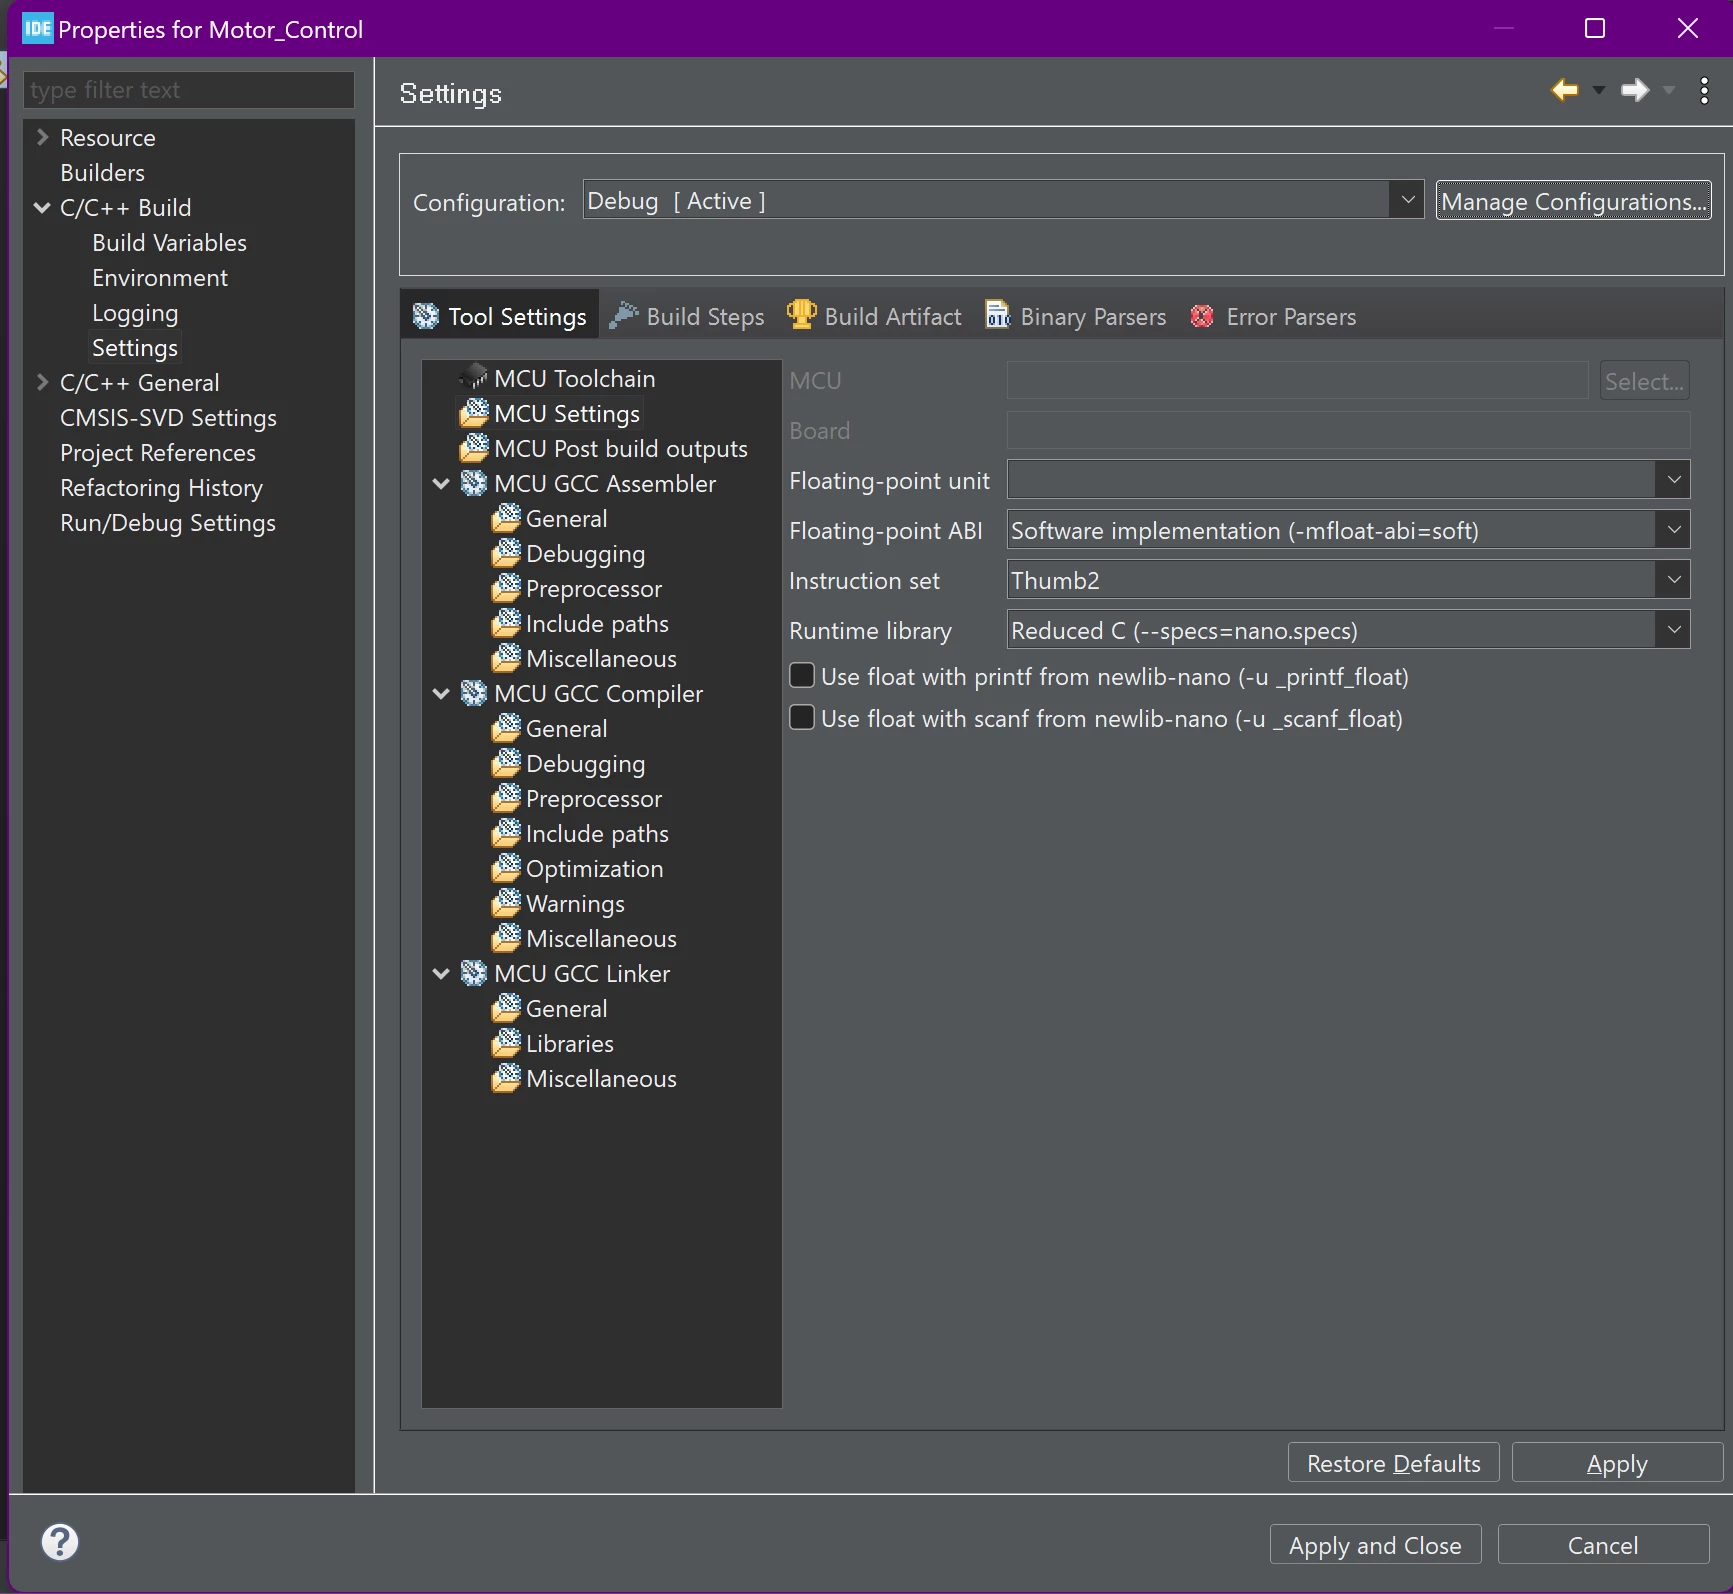Image resolution: width=1733 pixels, height=1594 pixels.
Task: Collapse the MCU GCC Compiler node
Action: [441, 693]
